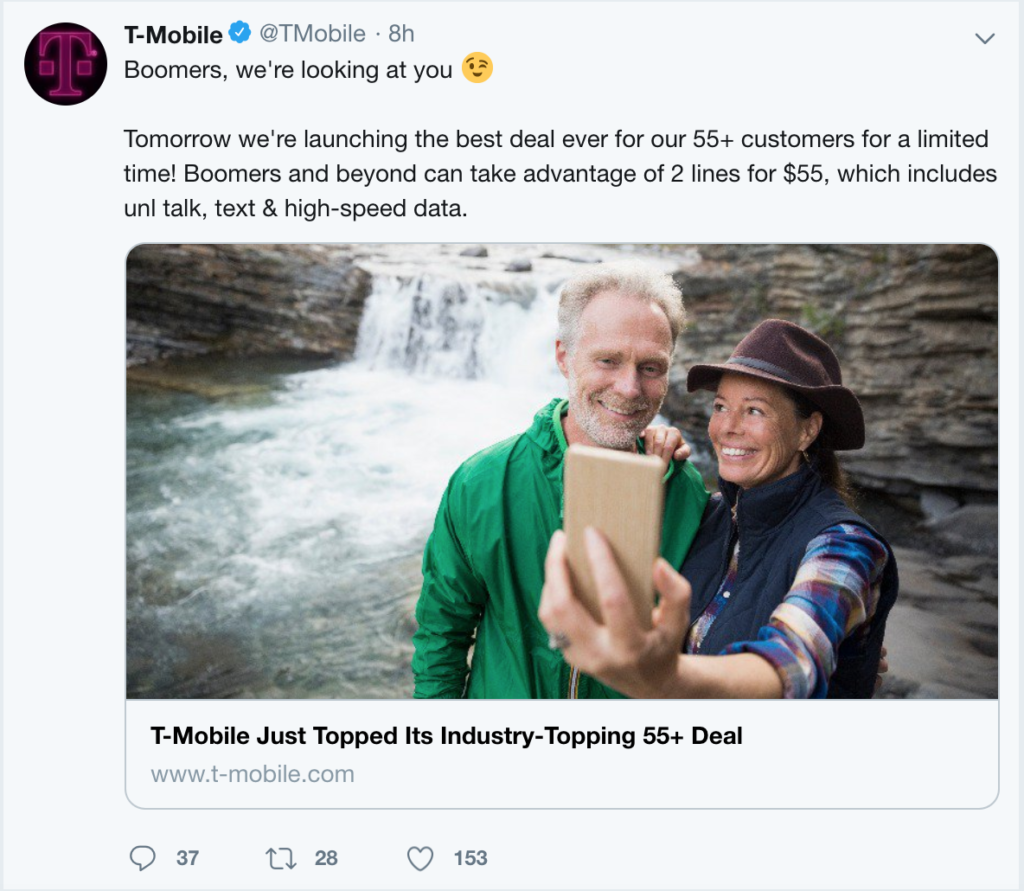Screen dimensions: 1024x891
Task: Click the @TMobile handle
Action: (x=312, y=34)
